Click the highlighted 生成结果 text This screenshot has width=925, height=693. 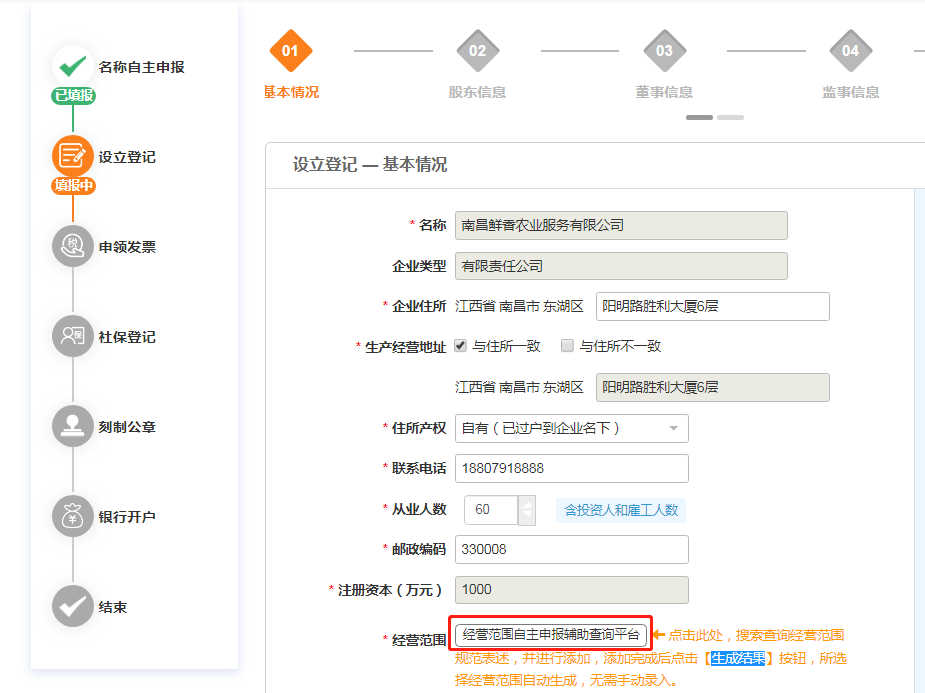pos(738,658)
